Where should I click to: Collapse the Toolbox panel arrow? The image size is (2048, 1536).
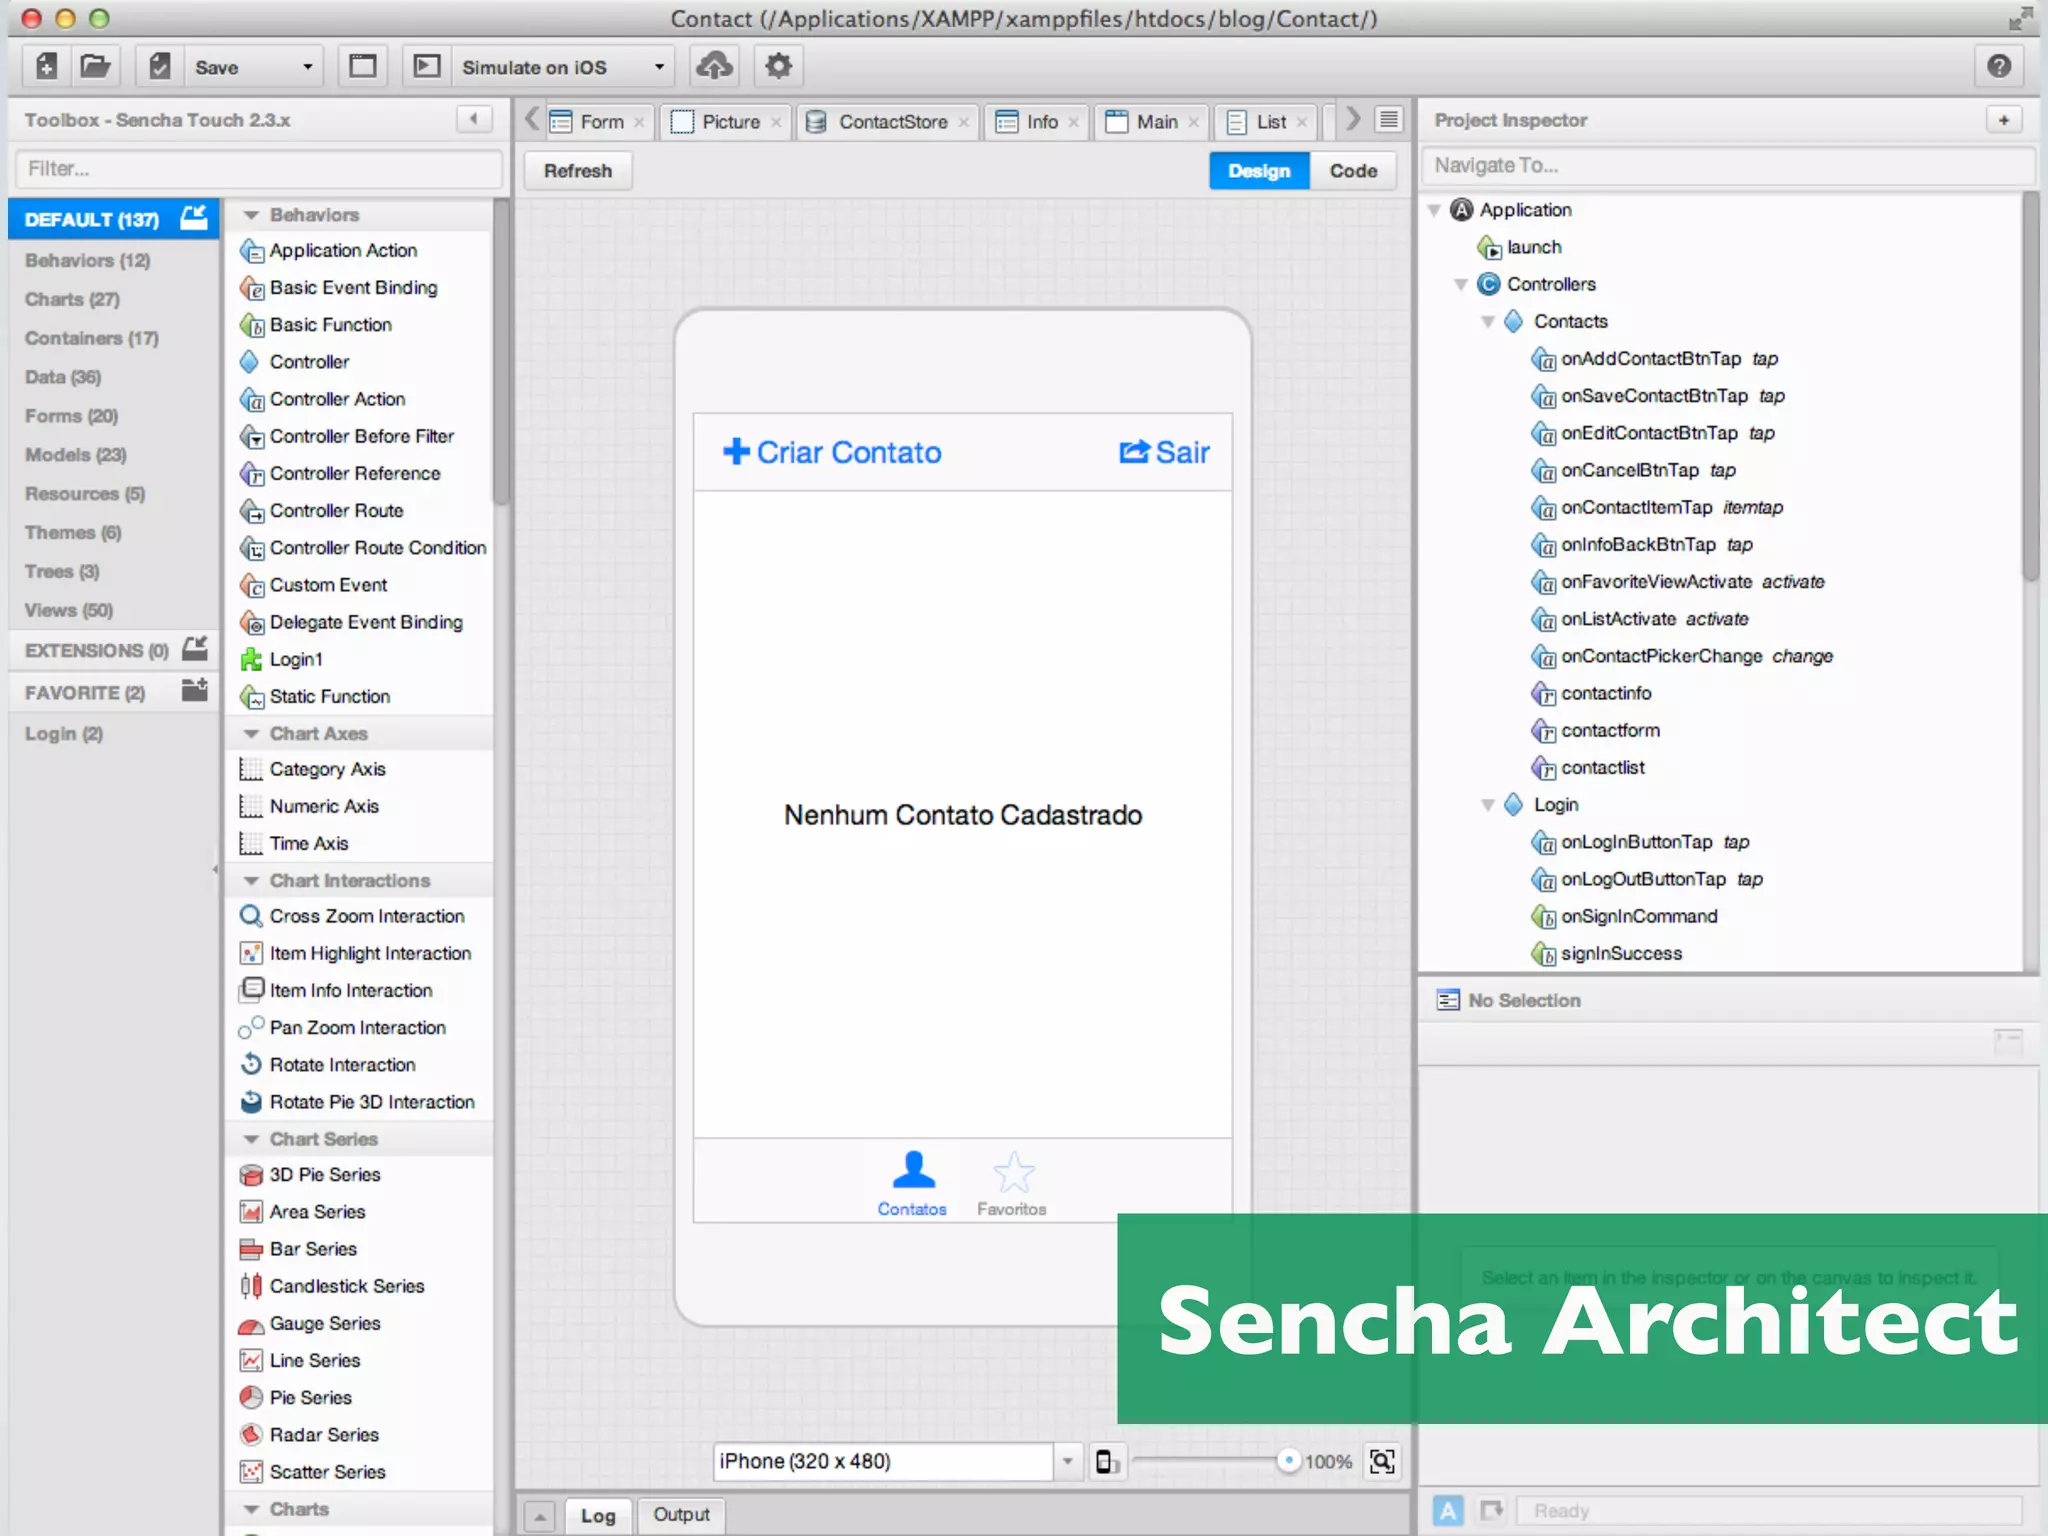coord(474,120)
